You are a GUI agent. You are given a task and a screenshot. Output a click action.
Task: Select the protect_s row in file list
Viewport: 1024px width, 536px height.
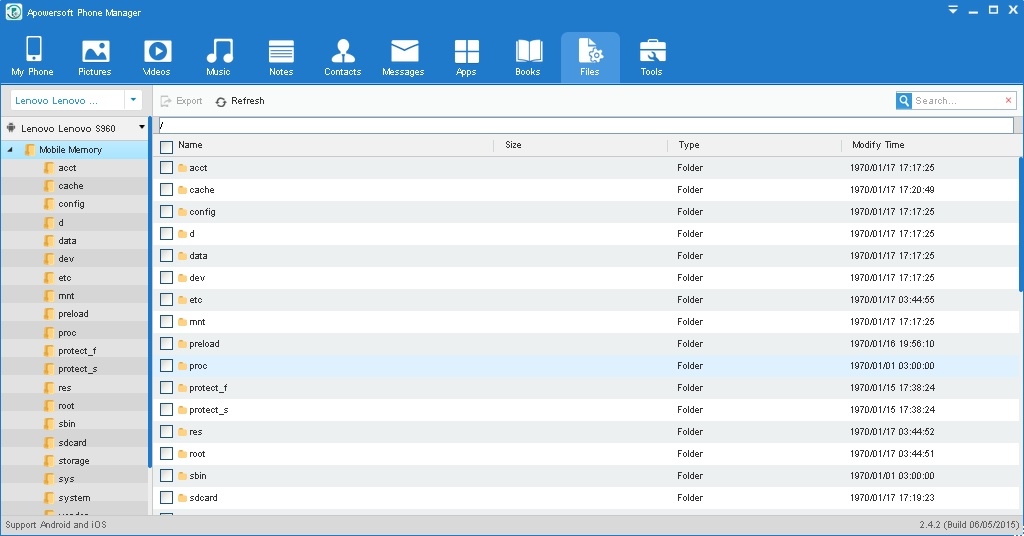coord(586,410)
